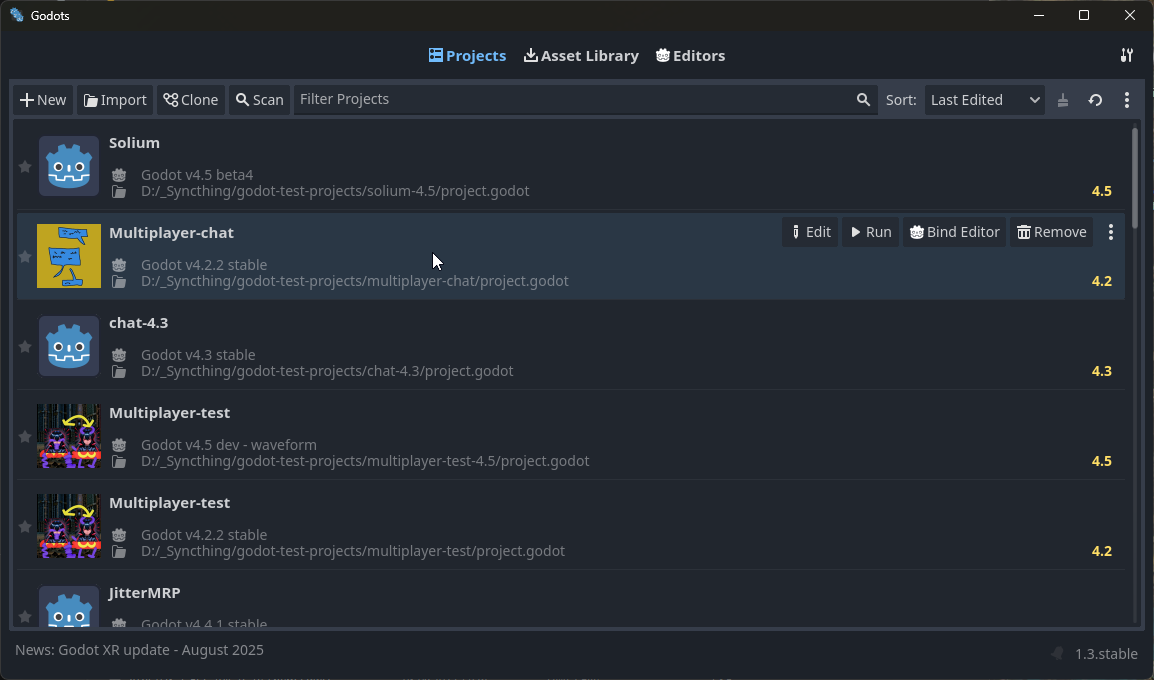Toggle favorite star for Multiplayer-chat project

[25, 257]
